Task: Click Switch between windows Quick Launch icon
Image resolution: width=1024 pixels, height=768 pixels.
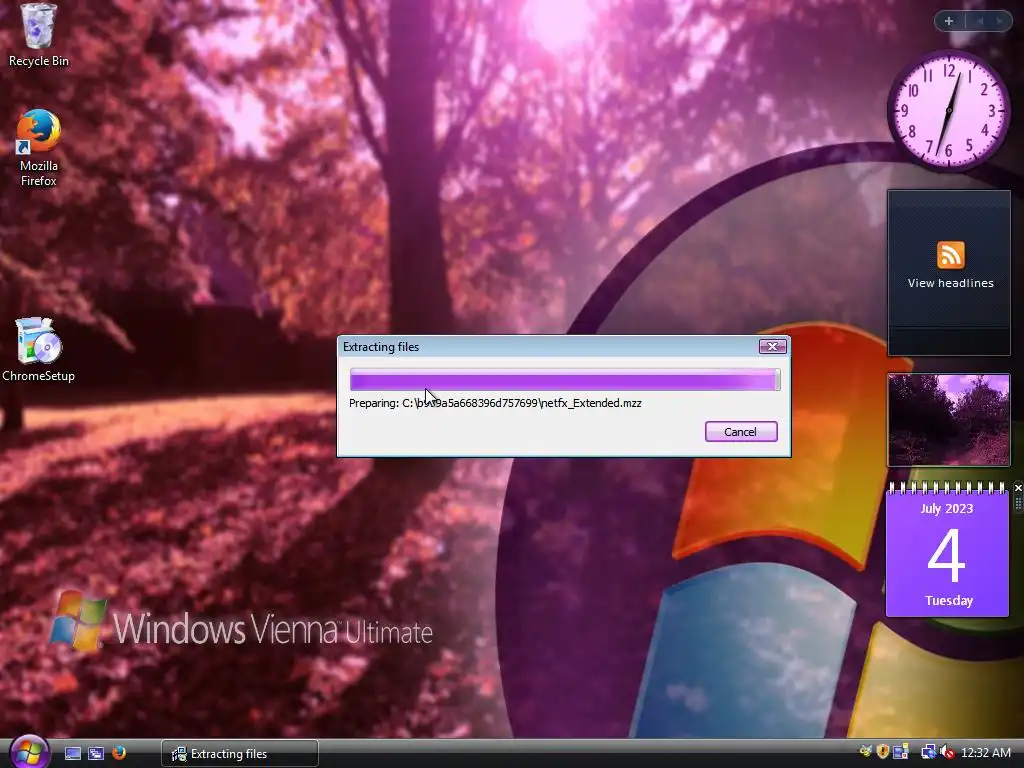Action: coord(96,754)
